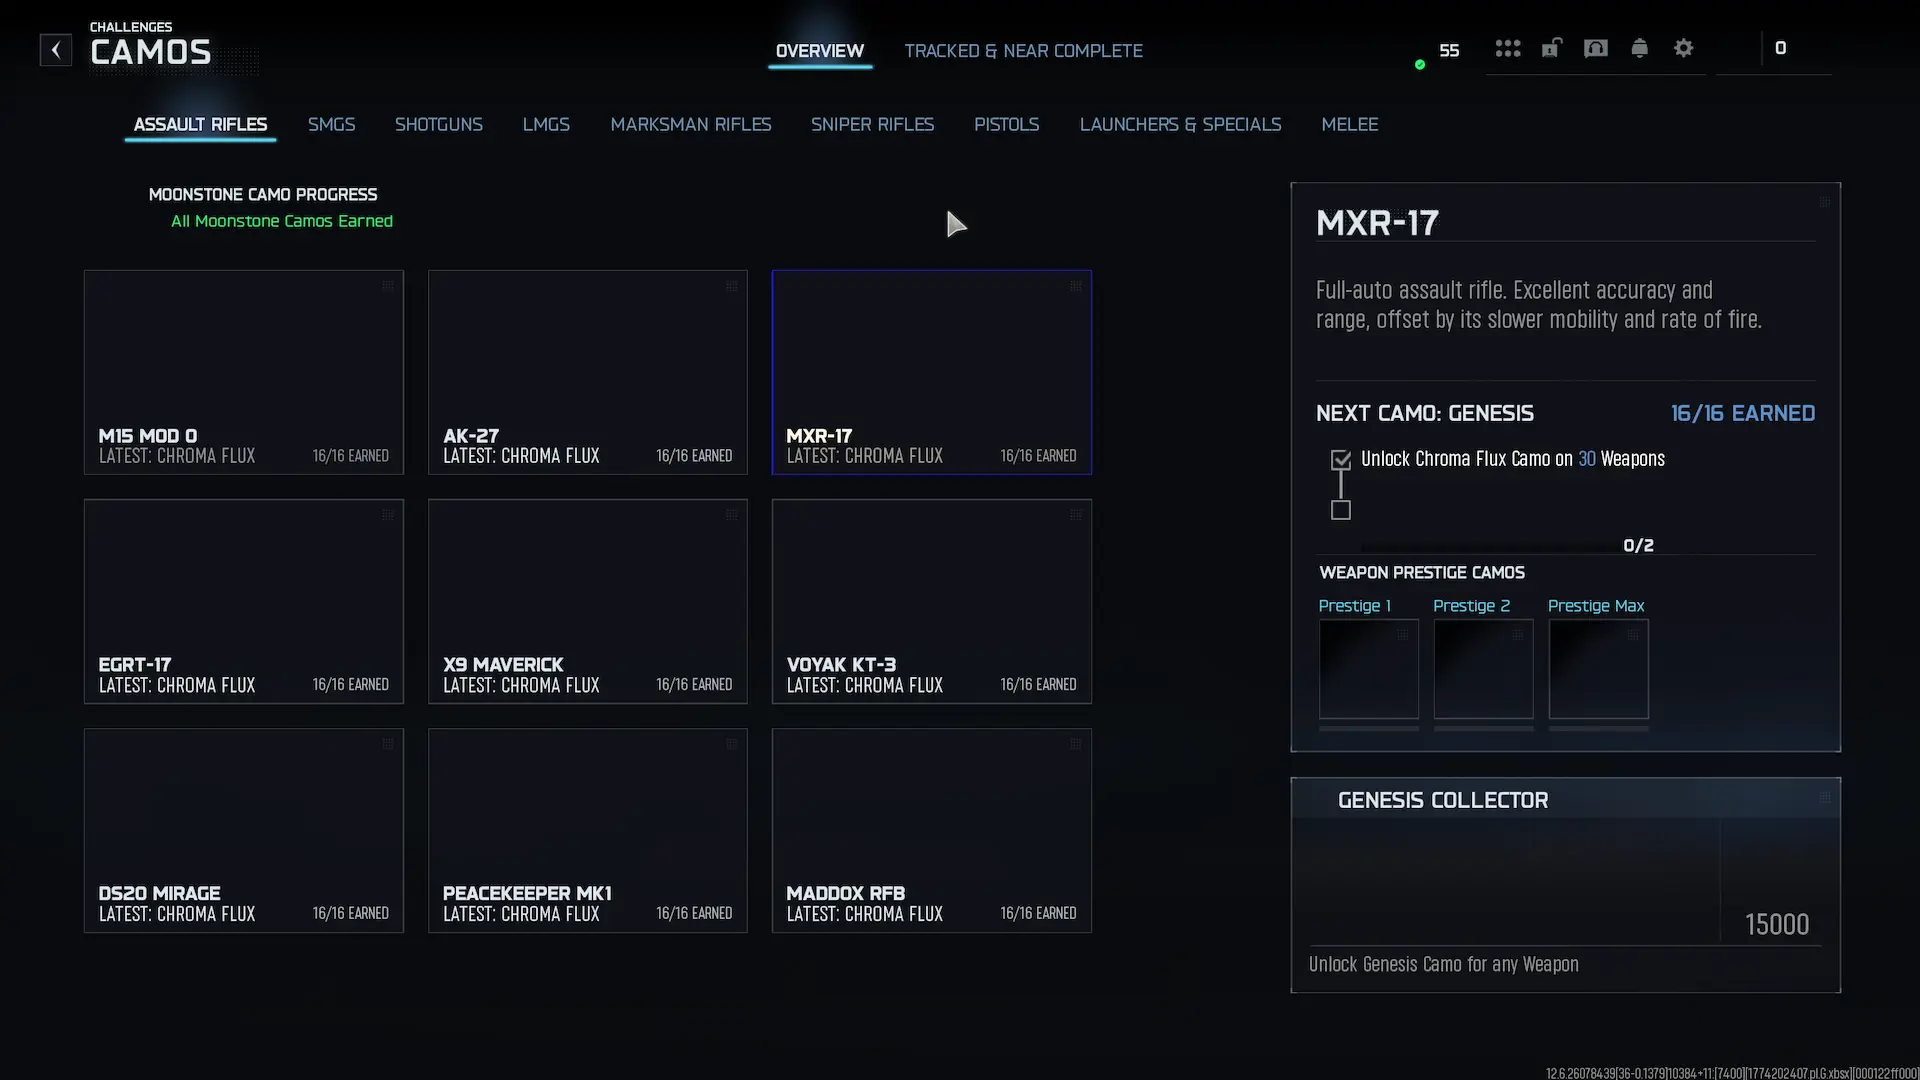
Task: Select the AK-27 weapon tile
Action: click(587, 372)
